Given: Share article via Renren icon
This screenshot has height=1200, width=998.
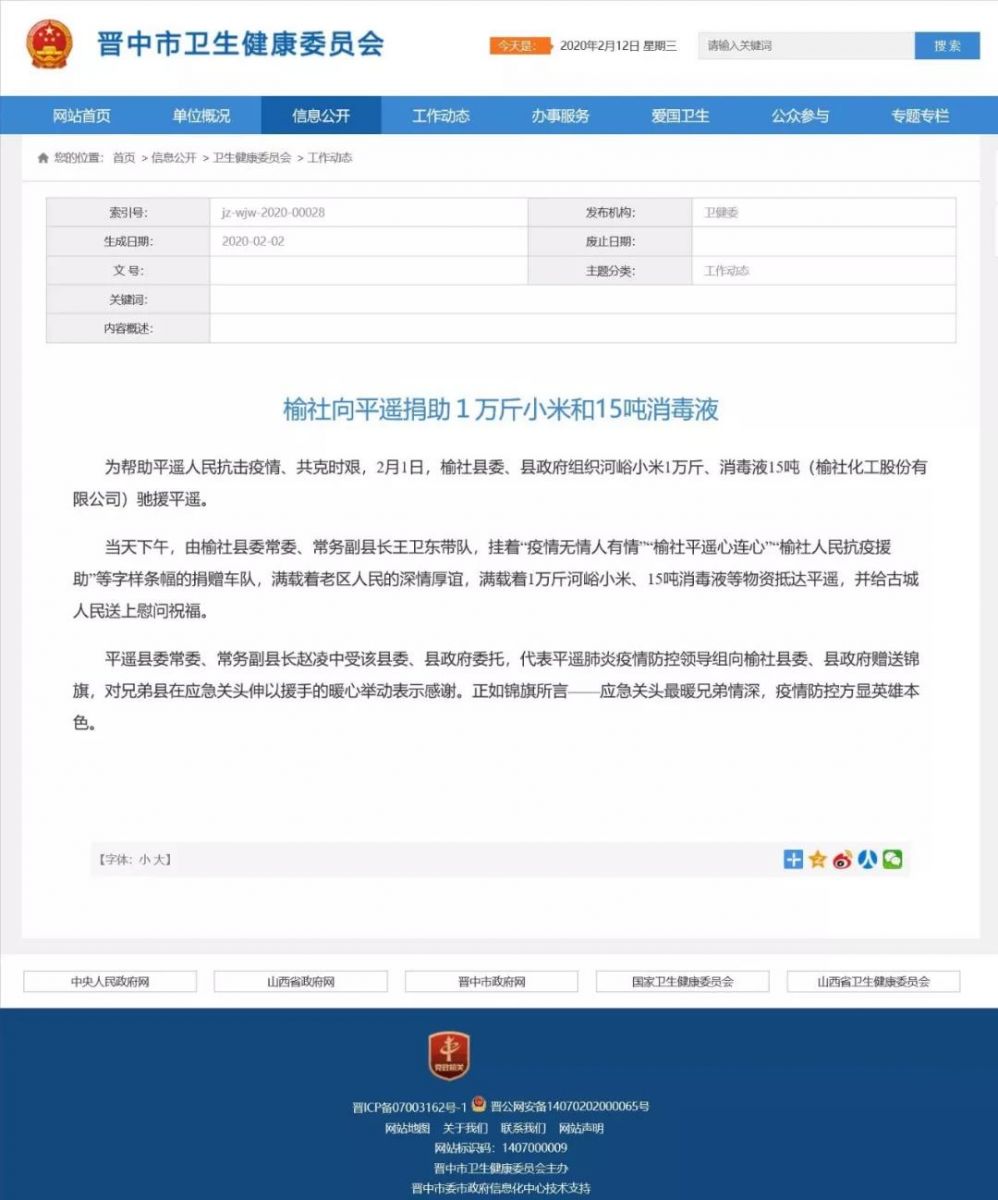Looking at the screenshot, I should pyautogui.click(x=867, y=859).
